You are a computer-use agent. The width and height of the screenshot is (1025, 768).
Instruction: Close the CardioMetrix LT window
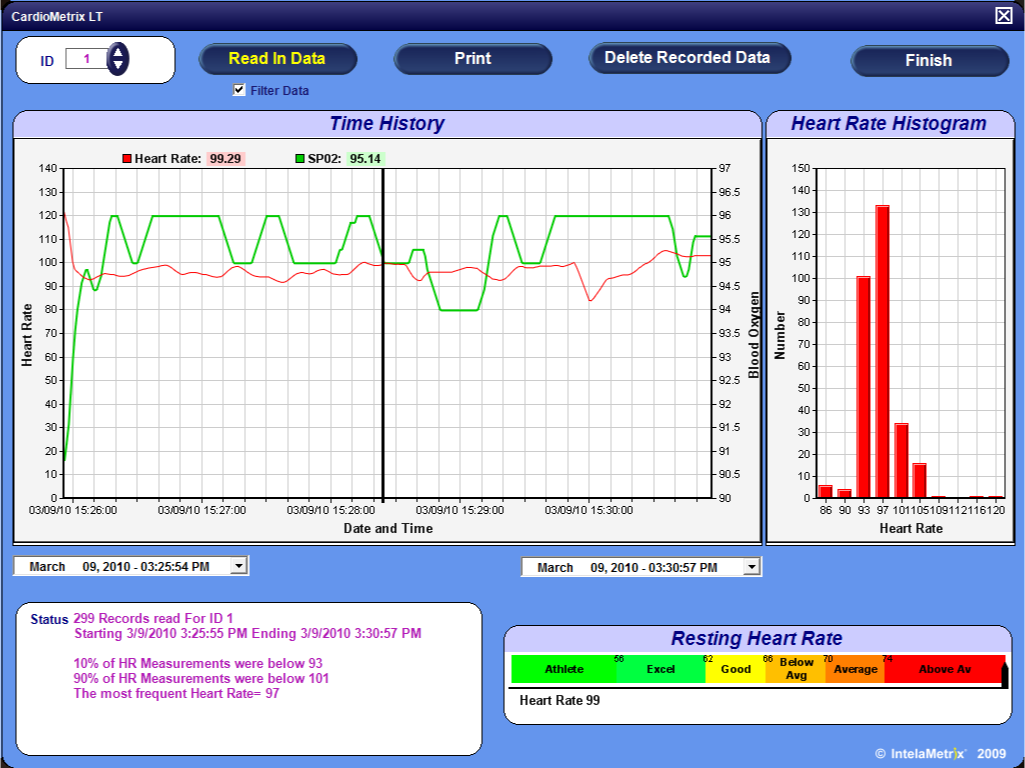1003,16
